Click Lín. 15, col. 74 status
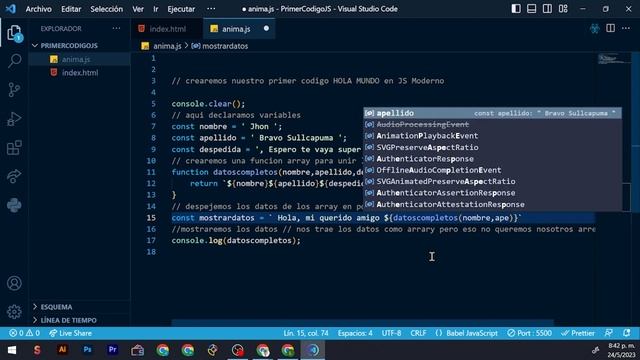This screenshot has height=360, width=640. [x=306, y=333]
